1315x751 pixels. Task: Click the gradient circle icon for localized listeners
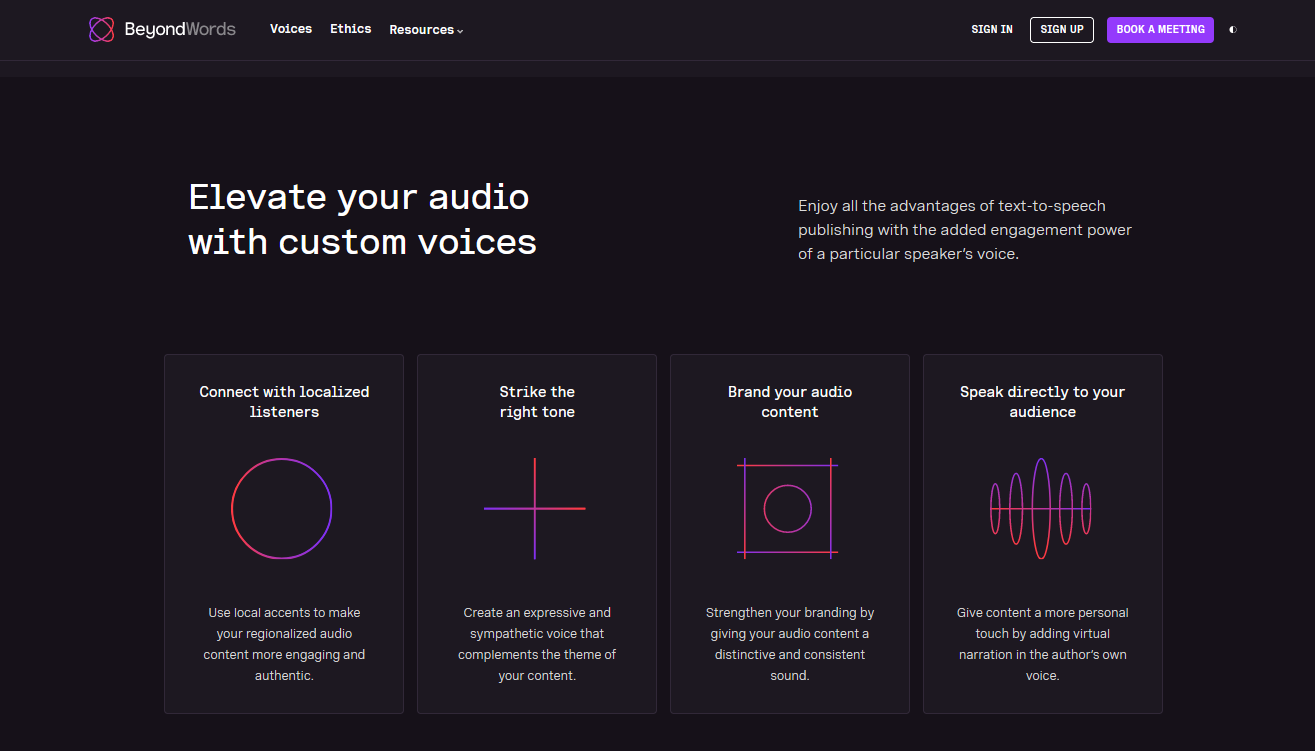pos(281,509)
